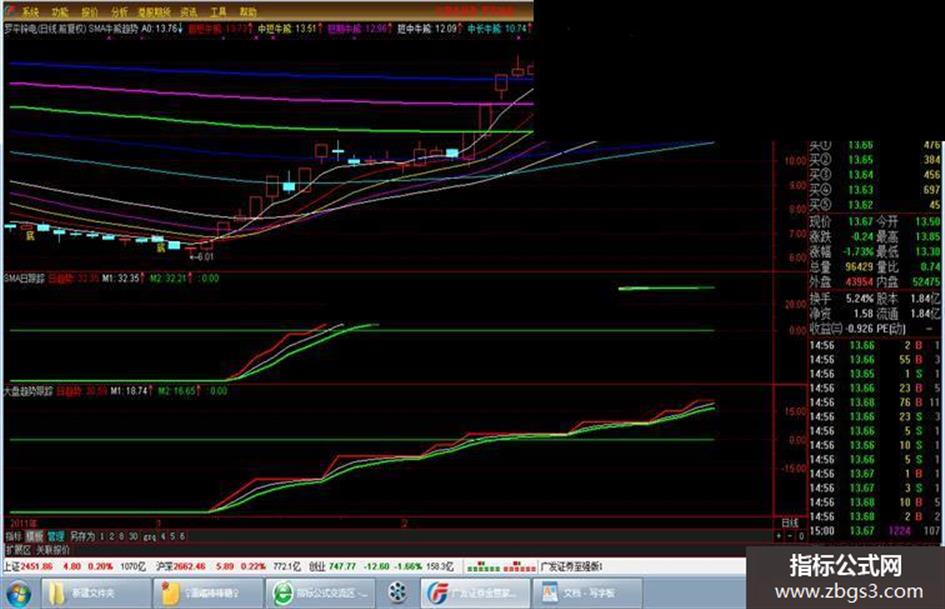Screen dimensions: 945x609
Task: Click the 2011年 date axis label
Action: point(24,523)
